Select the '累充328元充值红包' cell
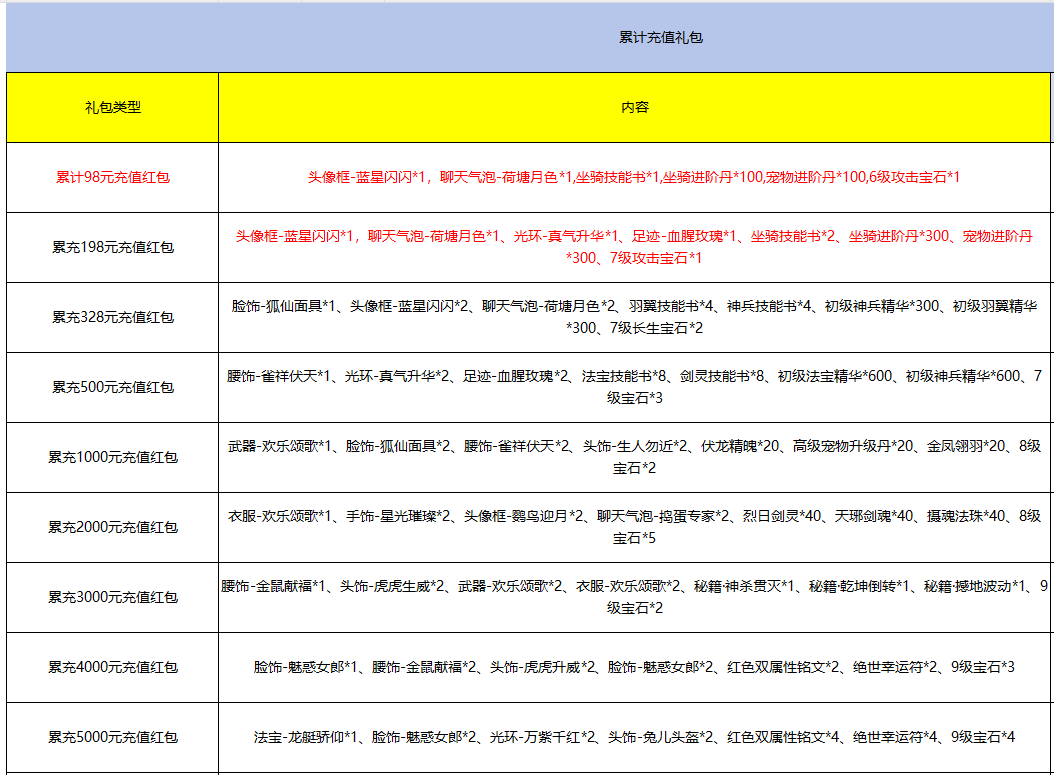The width and height of the screenshot is (1054, 775). 113,317
